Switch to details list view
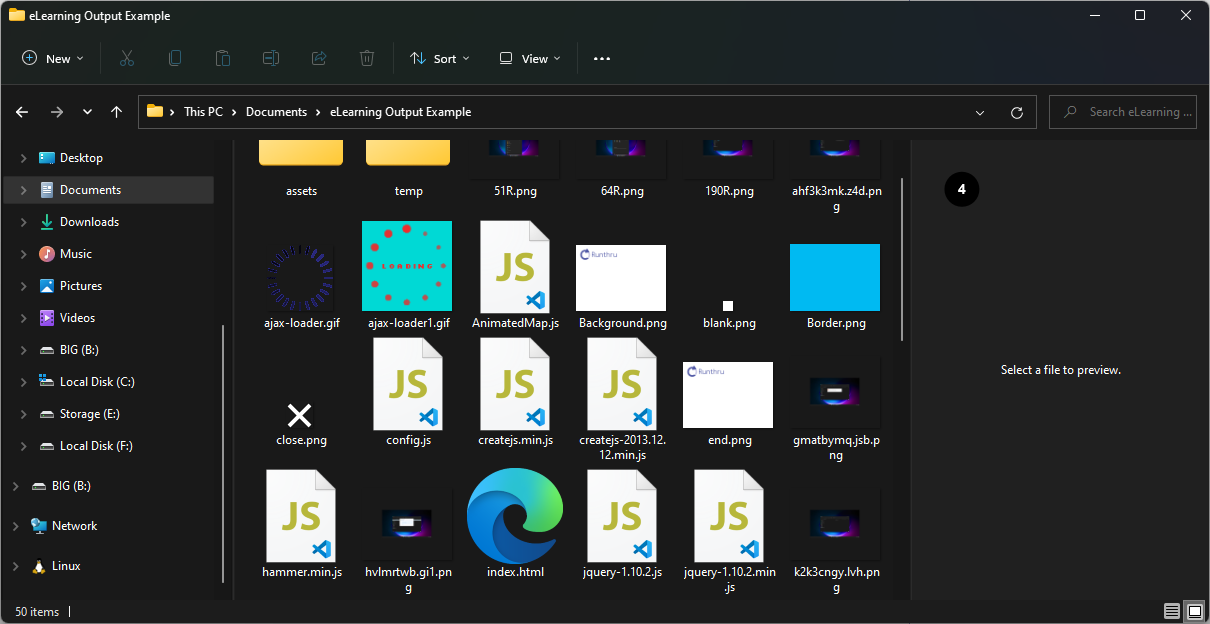Screen dimensions: 1210x624 coord(1171,611)
